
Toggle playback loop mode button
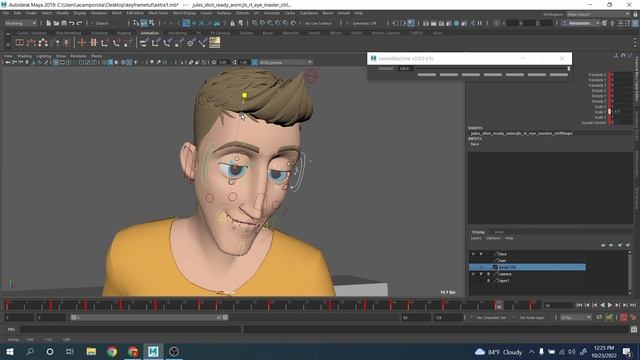(x=599, y=318)
